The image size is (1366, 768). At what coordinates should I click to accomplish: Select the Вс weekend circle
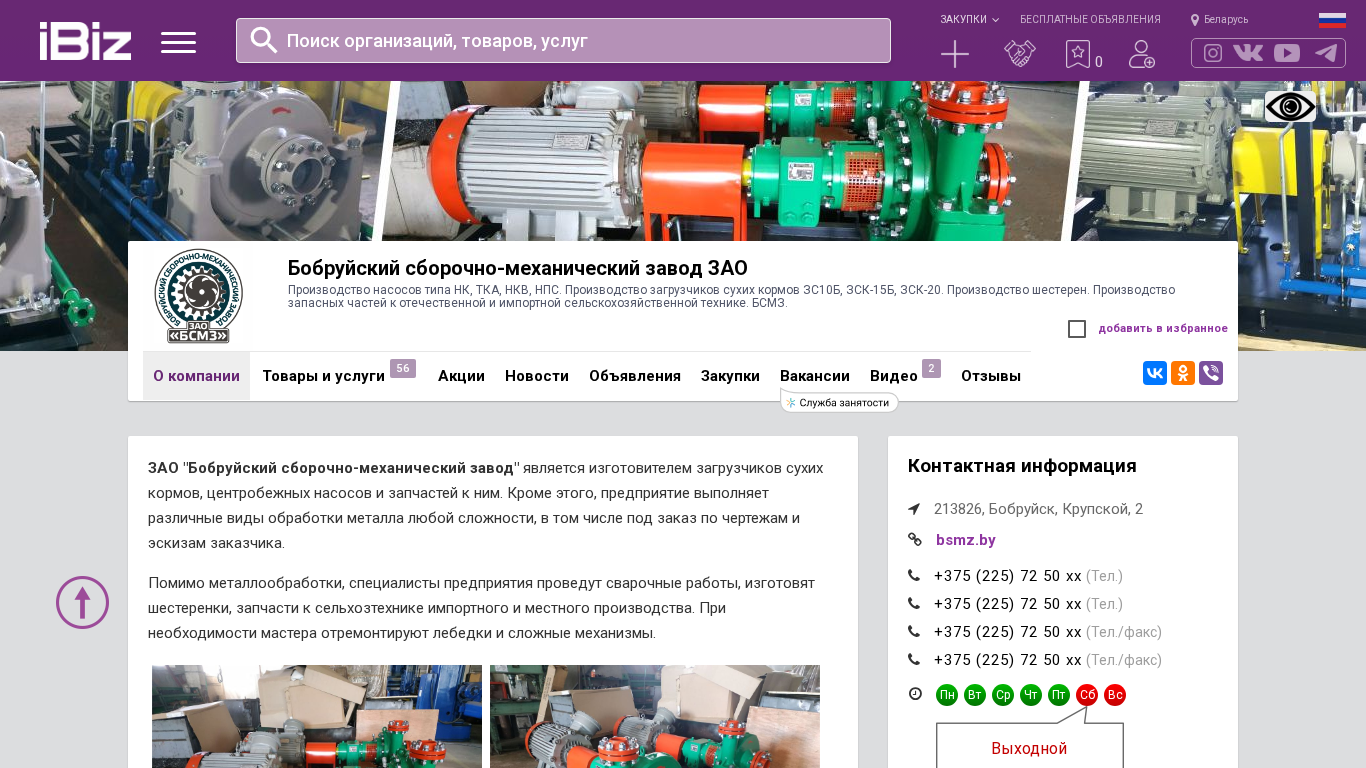pos(1115,695)
